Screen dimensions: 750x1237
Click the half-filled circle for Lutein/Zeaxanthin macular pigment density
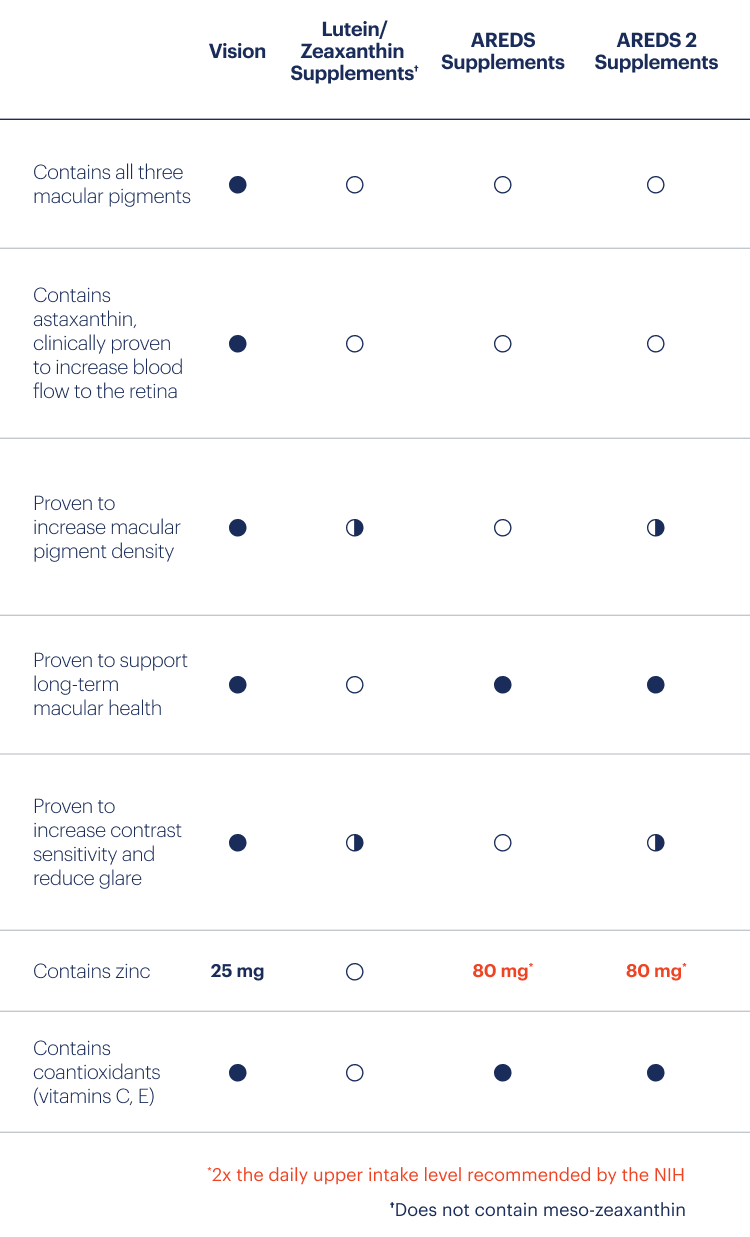point(354,528)
